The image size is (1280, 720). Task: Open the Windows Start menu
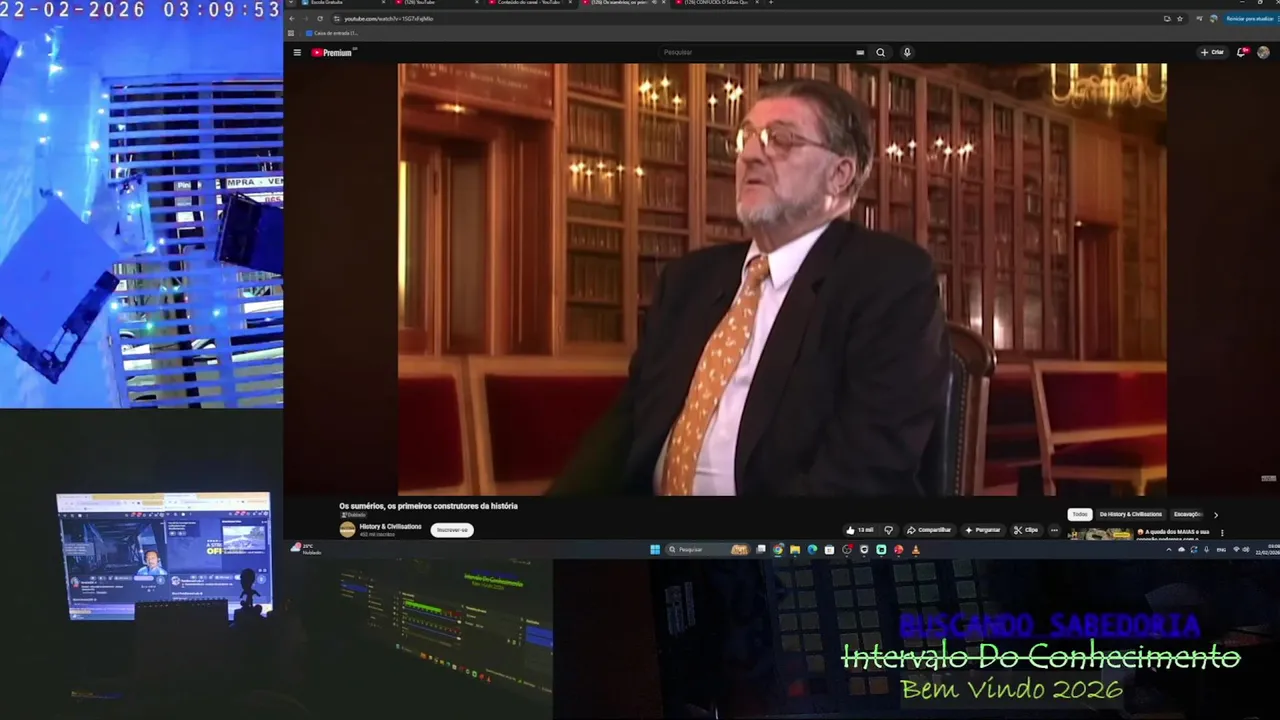click(655, 549)
